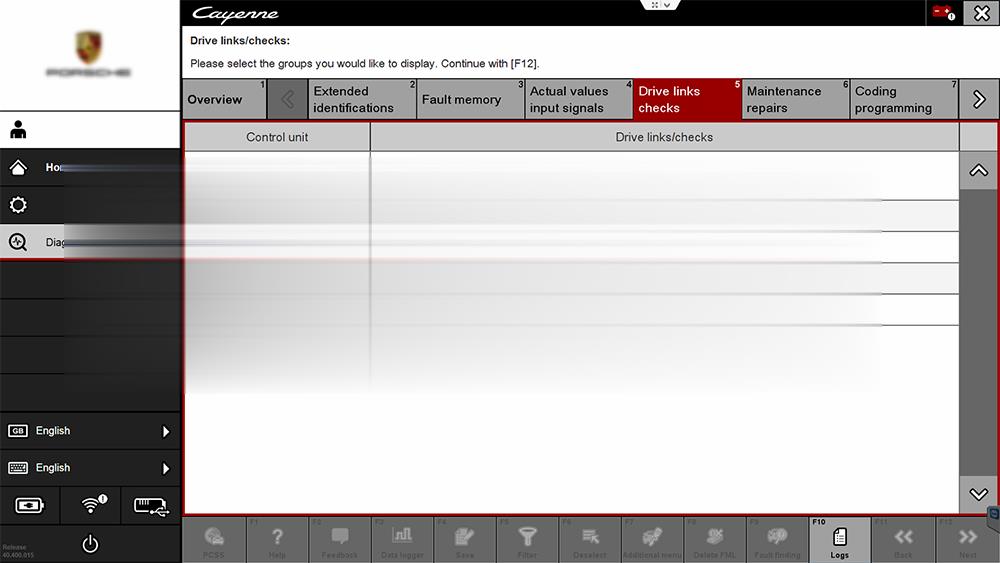The height and width of the screenshot is (563, 1000).
Task: Click the Save function button
Action: pos(464,541)
